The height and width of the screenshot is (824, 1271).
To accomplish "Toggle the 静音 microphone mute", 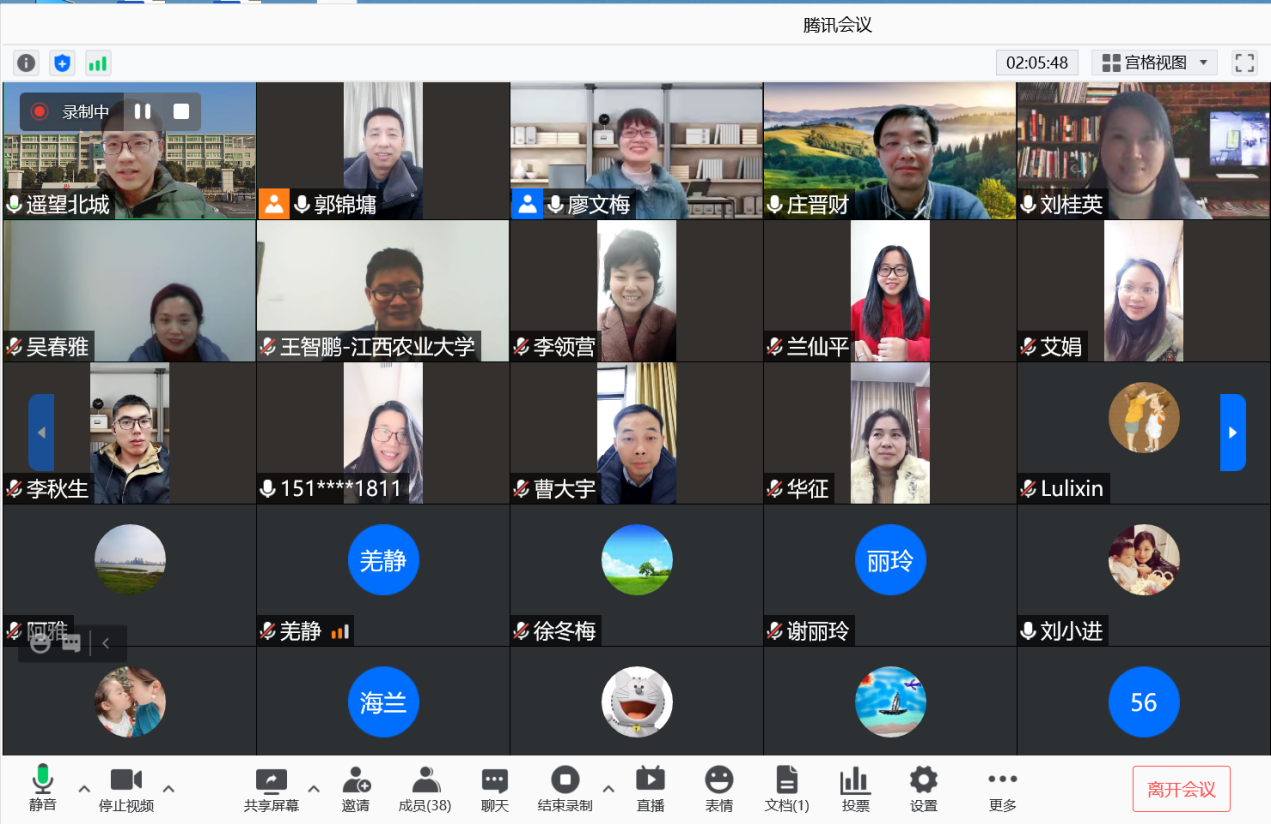I will tap(42, 789).
